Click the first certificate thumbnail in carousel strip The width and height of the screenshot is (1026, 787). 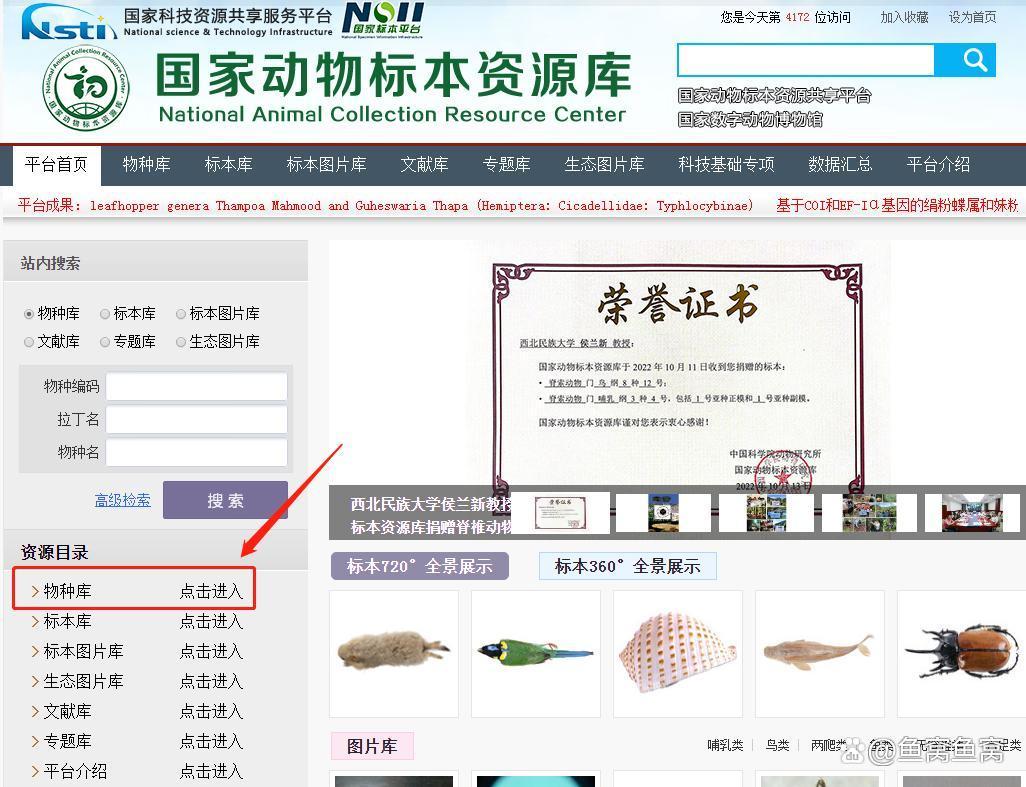point(559,513)
